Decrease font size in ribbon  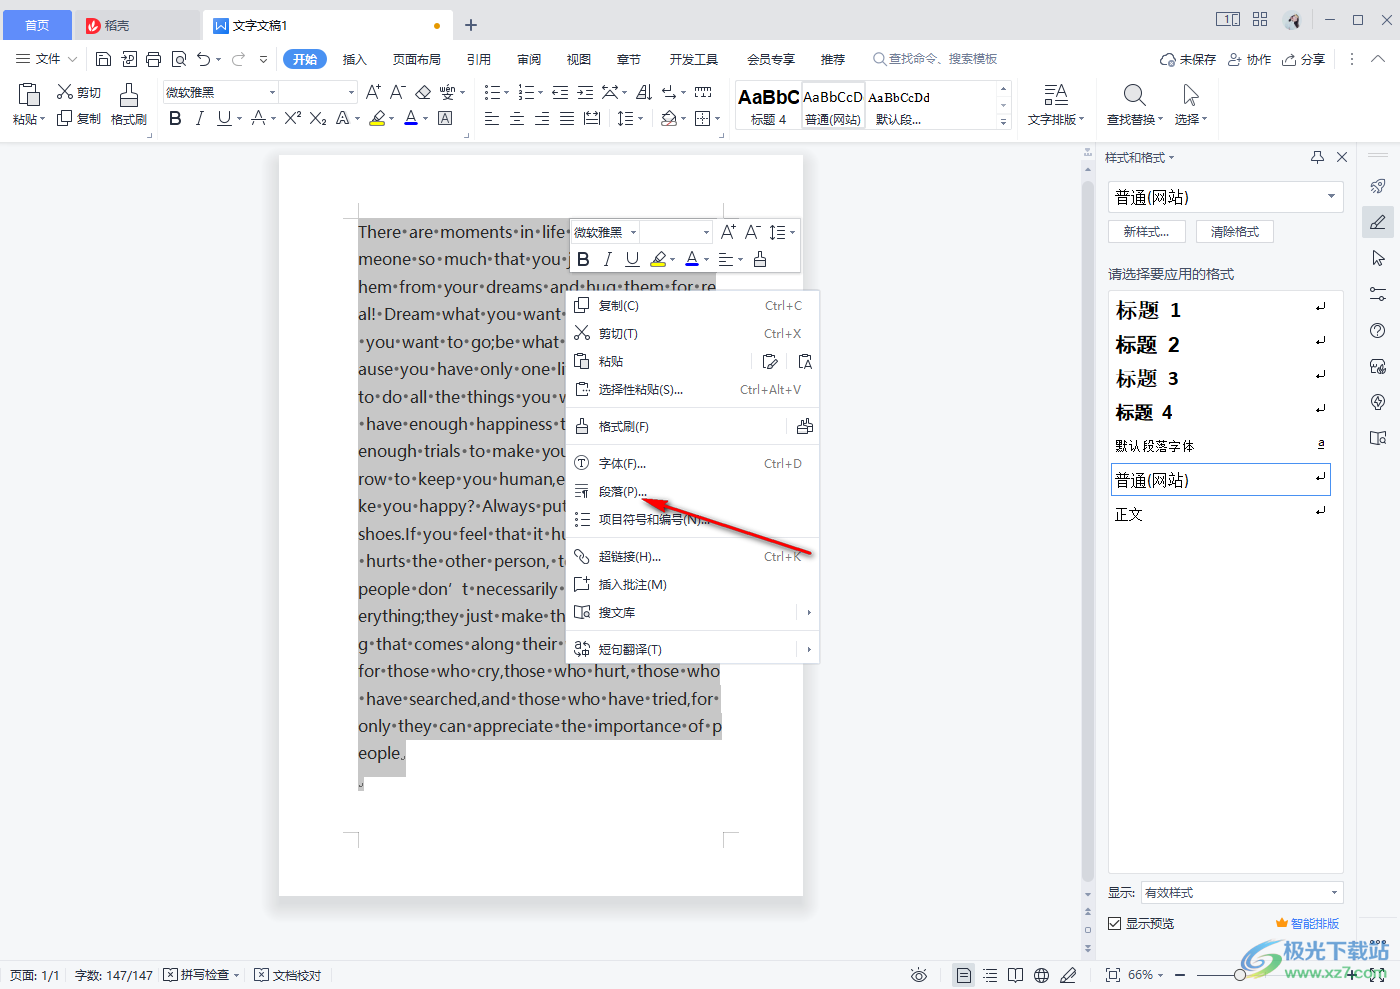coord(397,92)
